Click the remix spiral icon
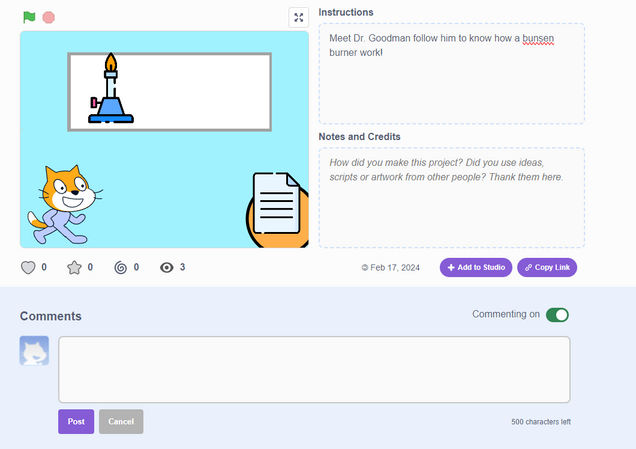 click(120, 268)
